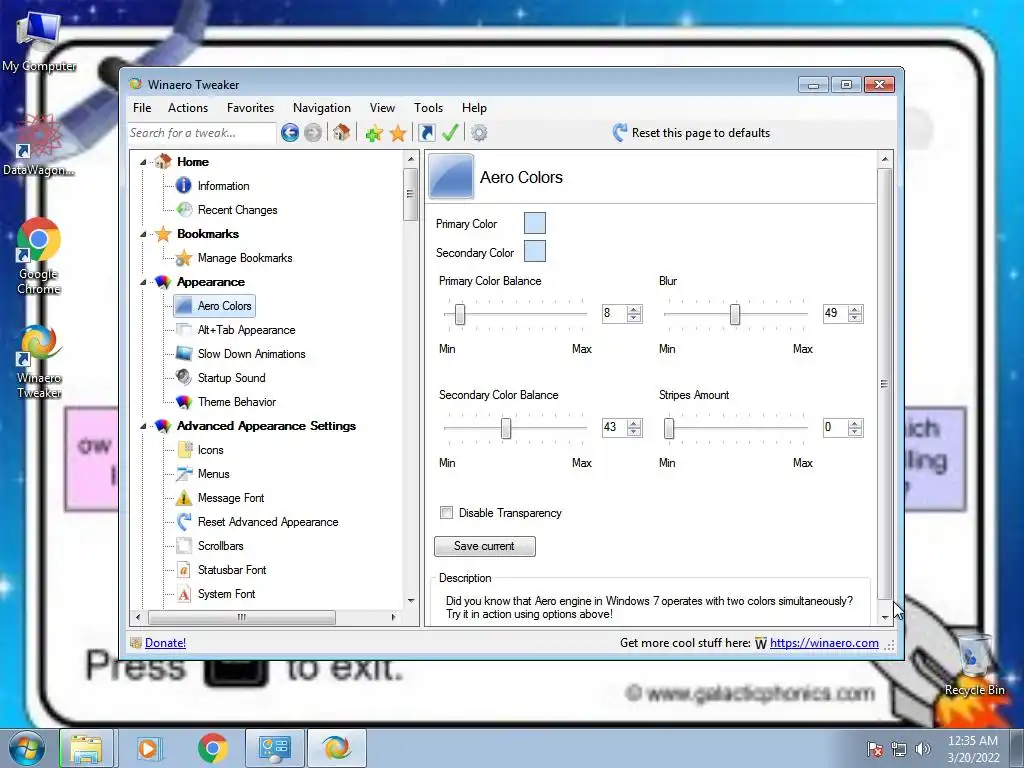Go to the Home page via house icon
This screenshot has width=1024, height=768.
tap(341, 133)
